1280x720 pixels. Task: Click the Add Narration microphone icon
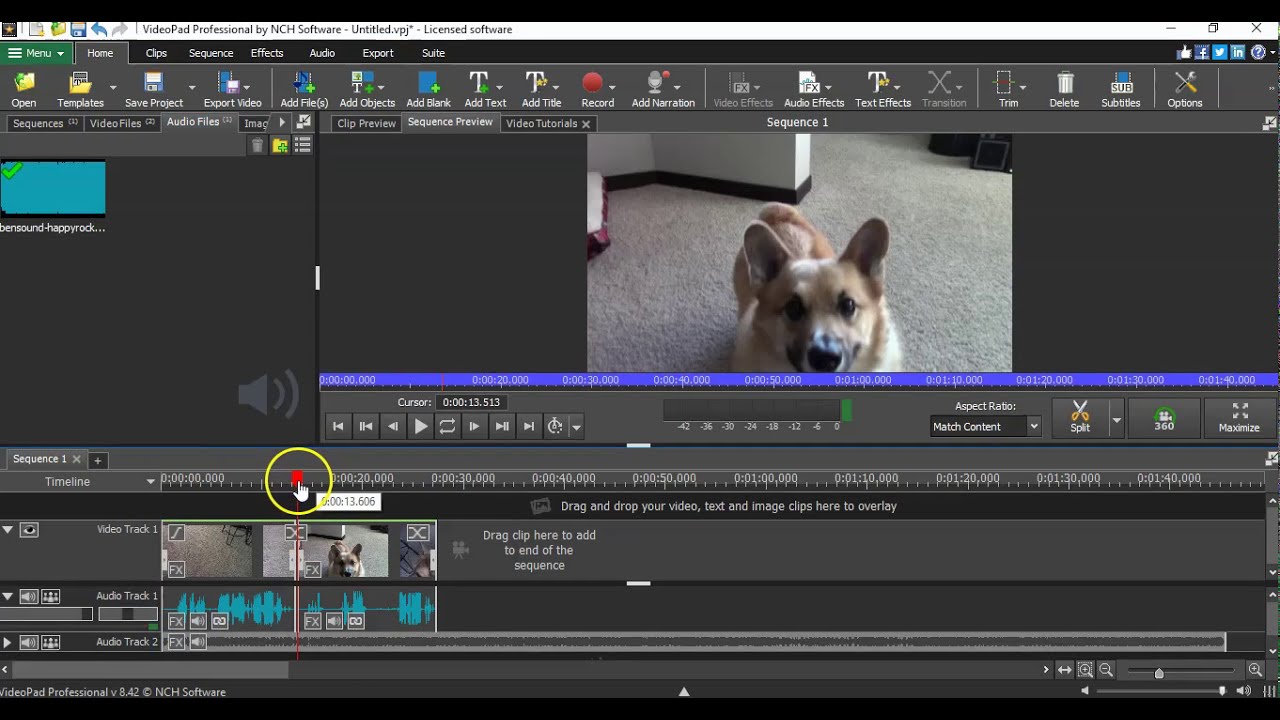pyautogui.click(x=657, y=83)
